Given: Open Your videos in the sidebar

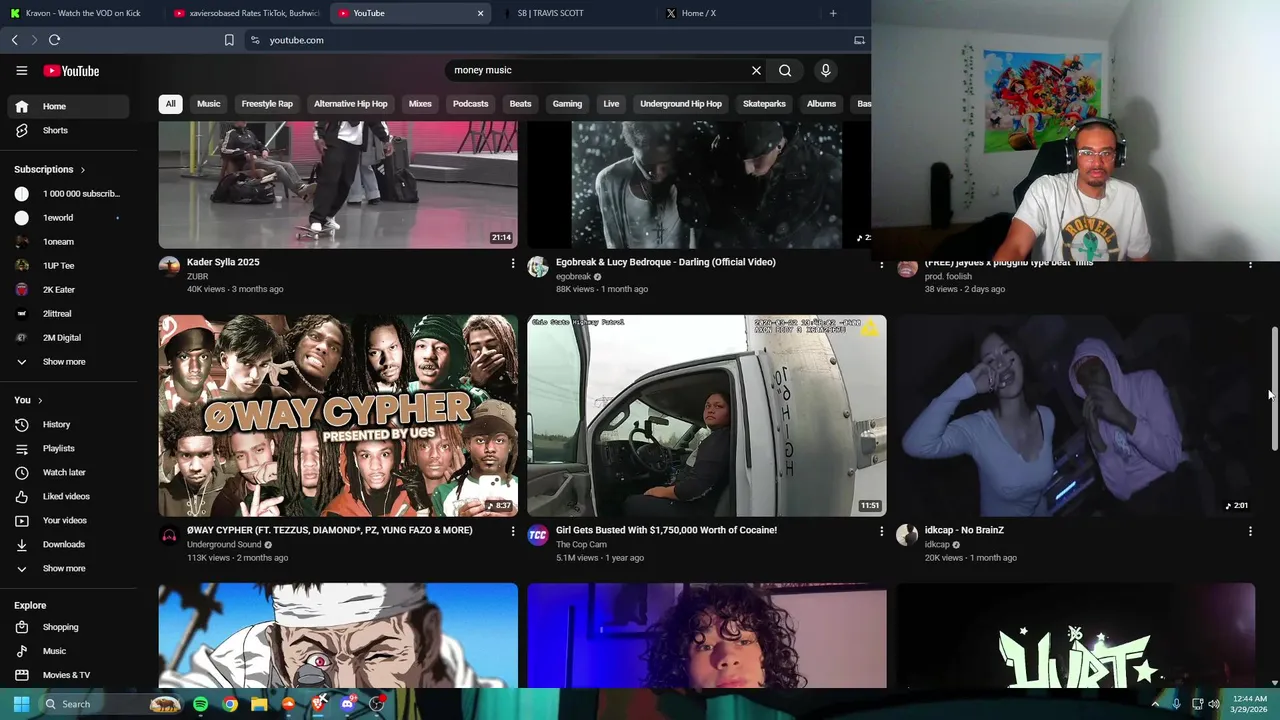Looking at the screenshot, I should click(68, 520).
